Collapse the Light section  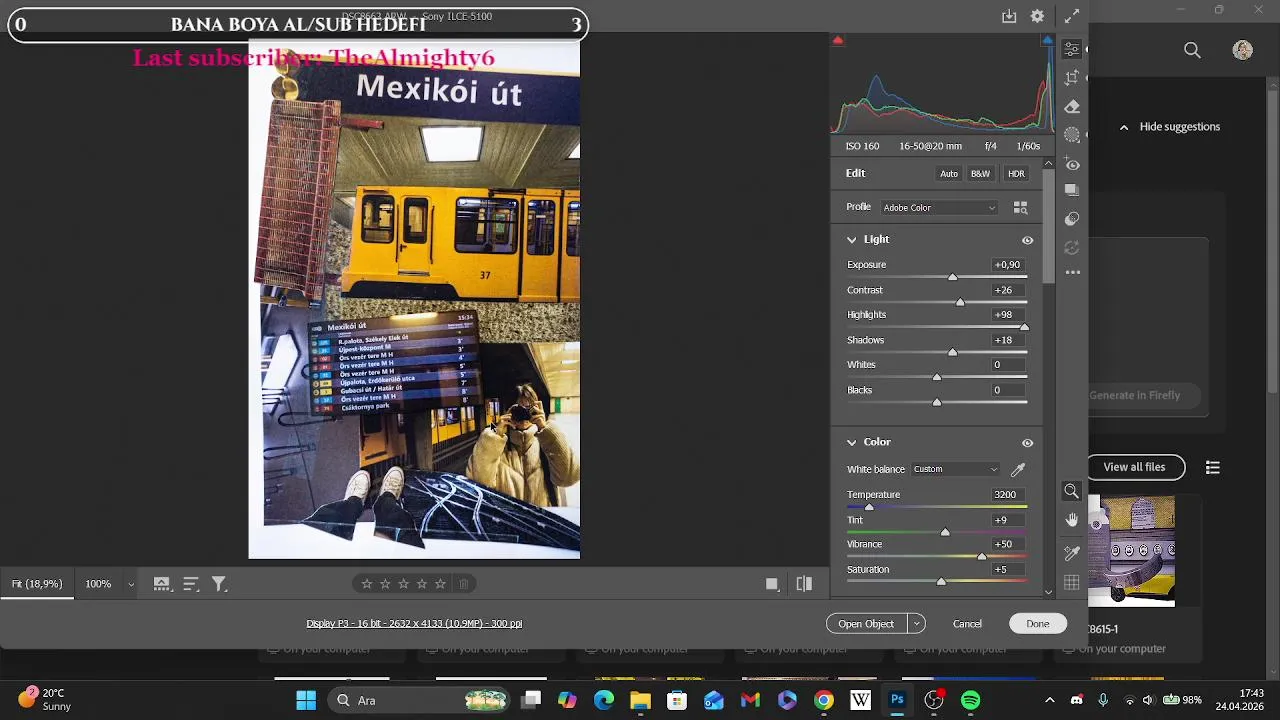852,240
